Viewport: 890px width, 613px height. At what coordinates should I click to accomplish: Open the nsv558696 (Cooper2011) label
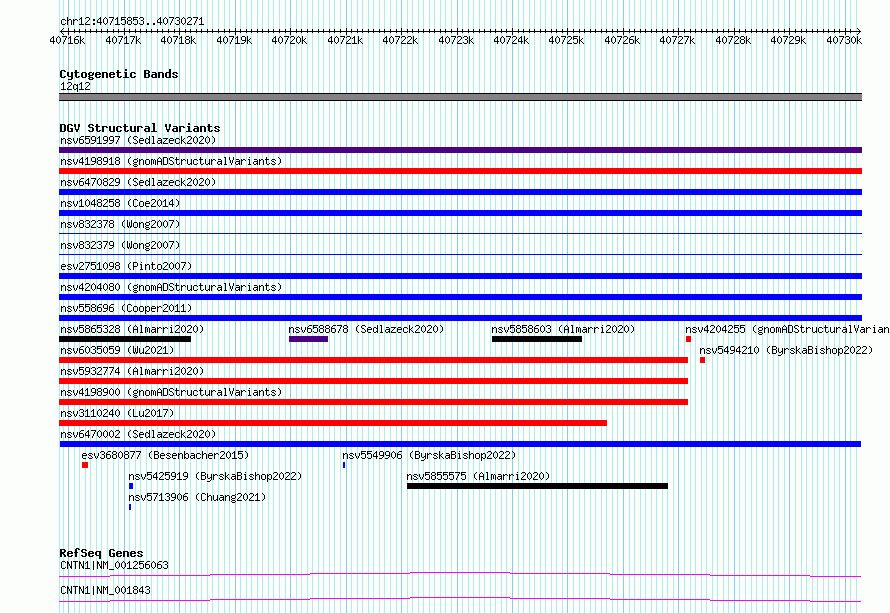(x=126, y=308)
